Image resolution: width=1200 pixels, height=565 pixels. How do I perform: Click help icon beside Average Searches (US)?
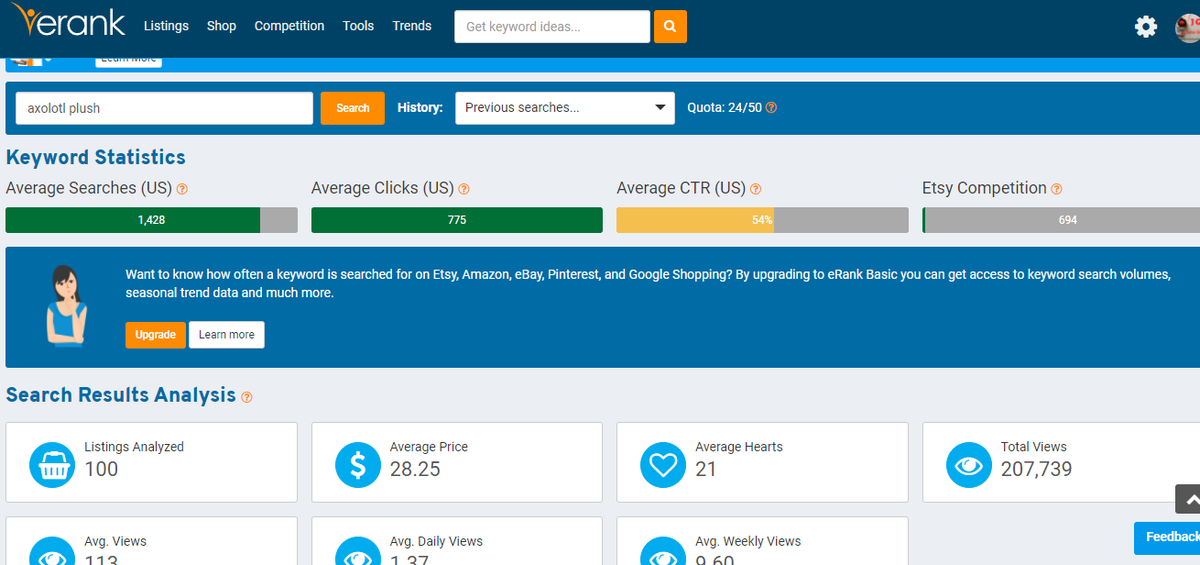(x=182, y=189)
